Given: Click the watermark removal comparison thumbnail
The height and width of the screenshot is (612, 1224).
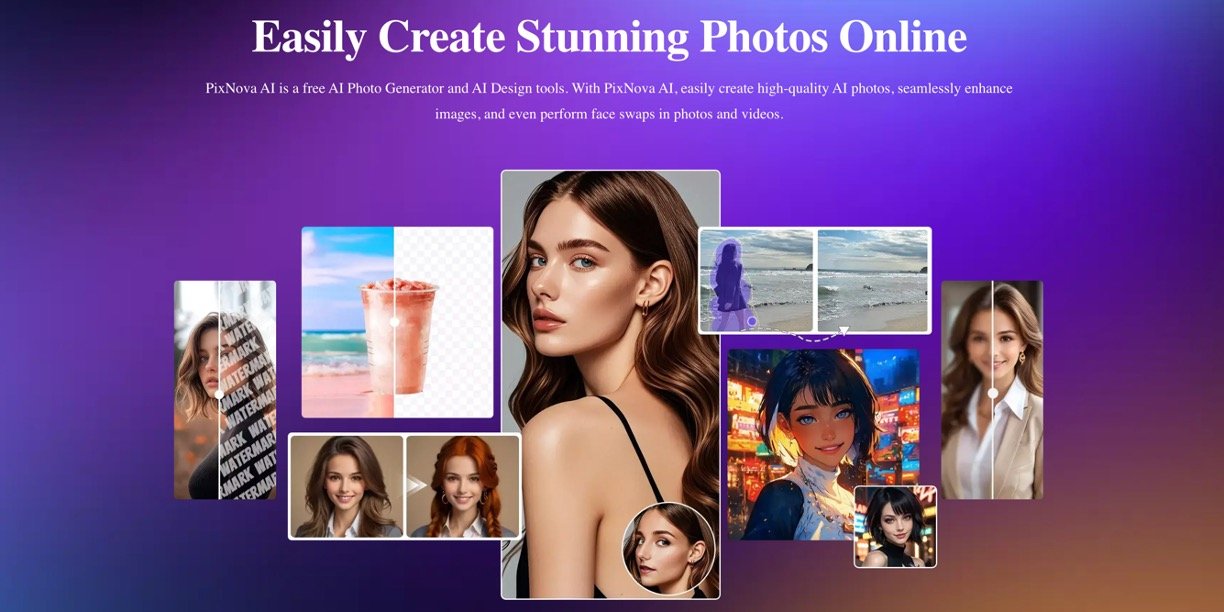Looking at the screenshot, I should pos(225,390).
